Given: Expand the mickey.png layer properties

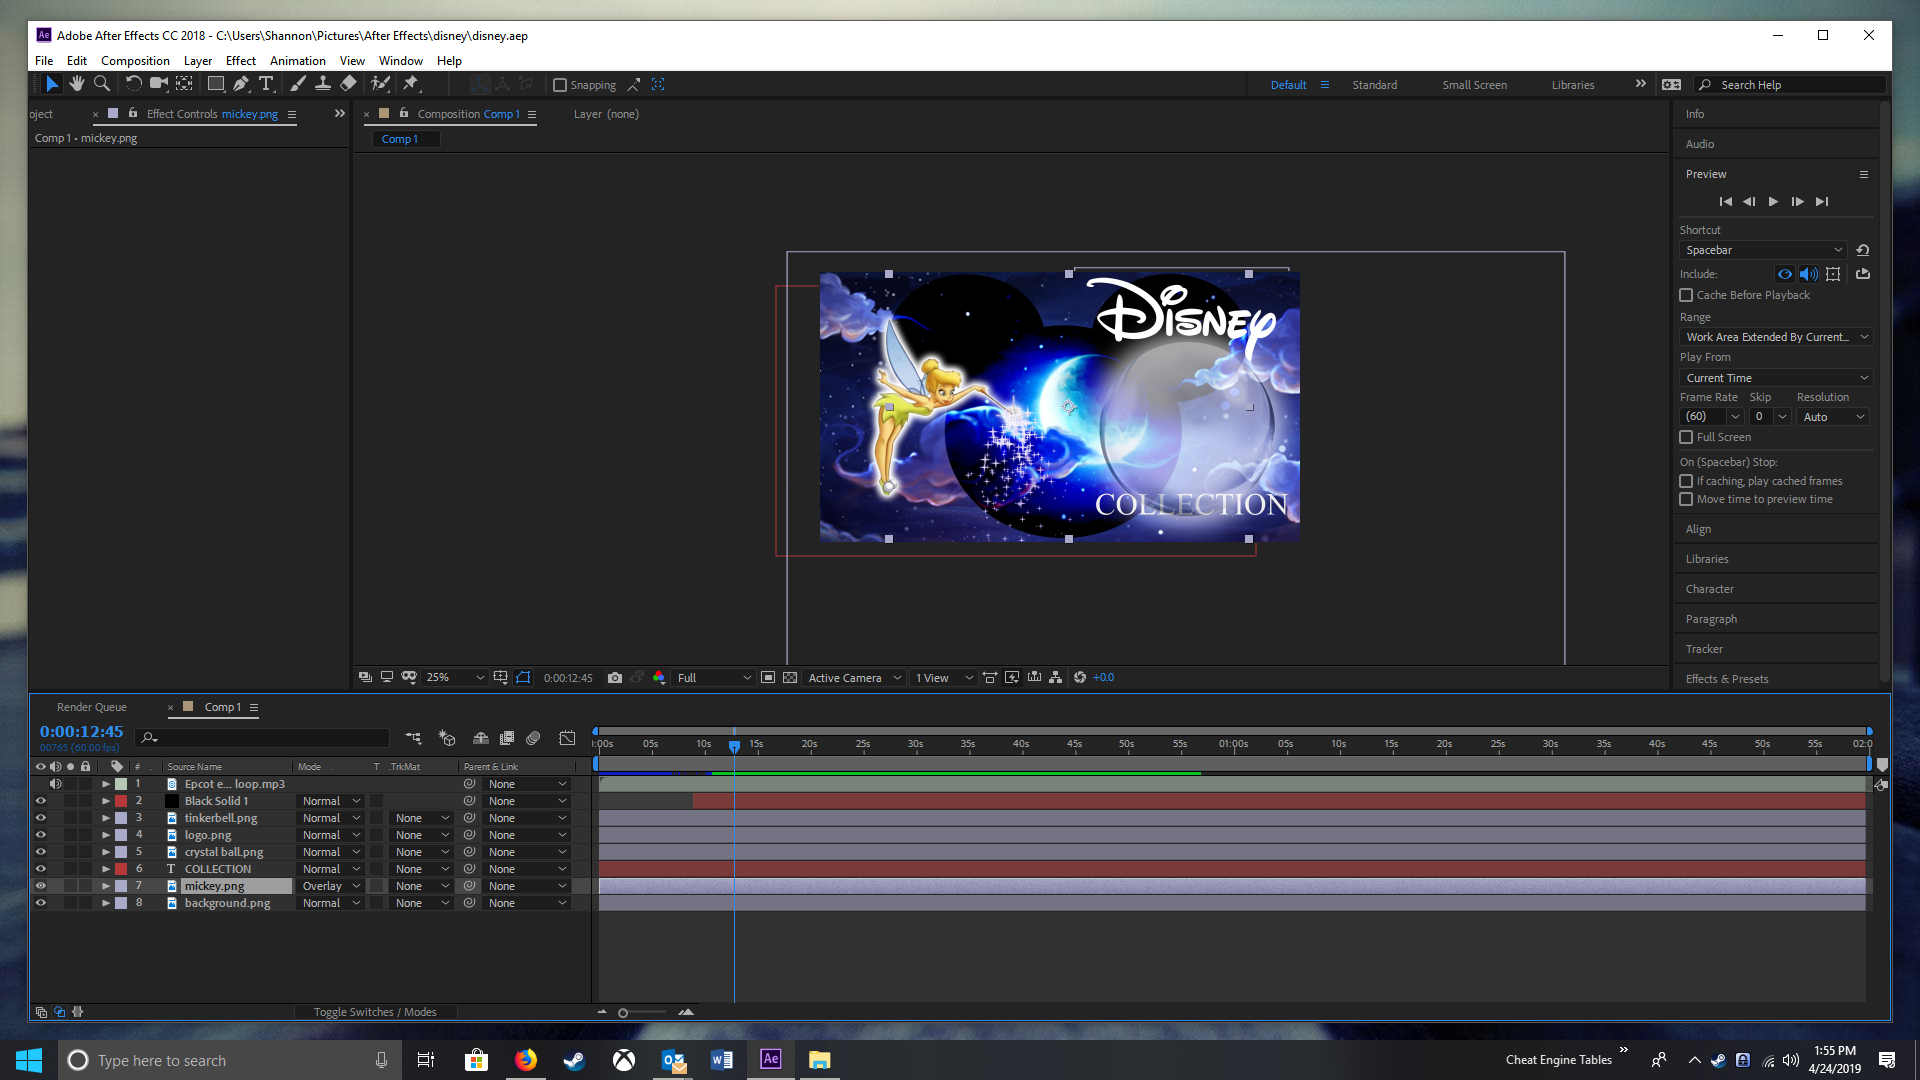Looking at the screenshot, I should [x=106, y=886].
